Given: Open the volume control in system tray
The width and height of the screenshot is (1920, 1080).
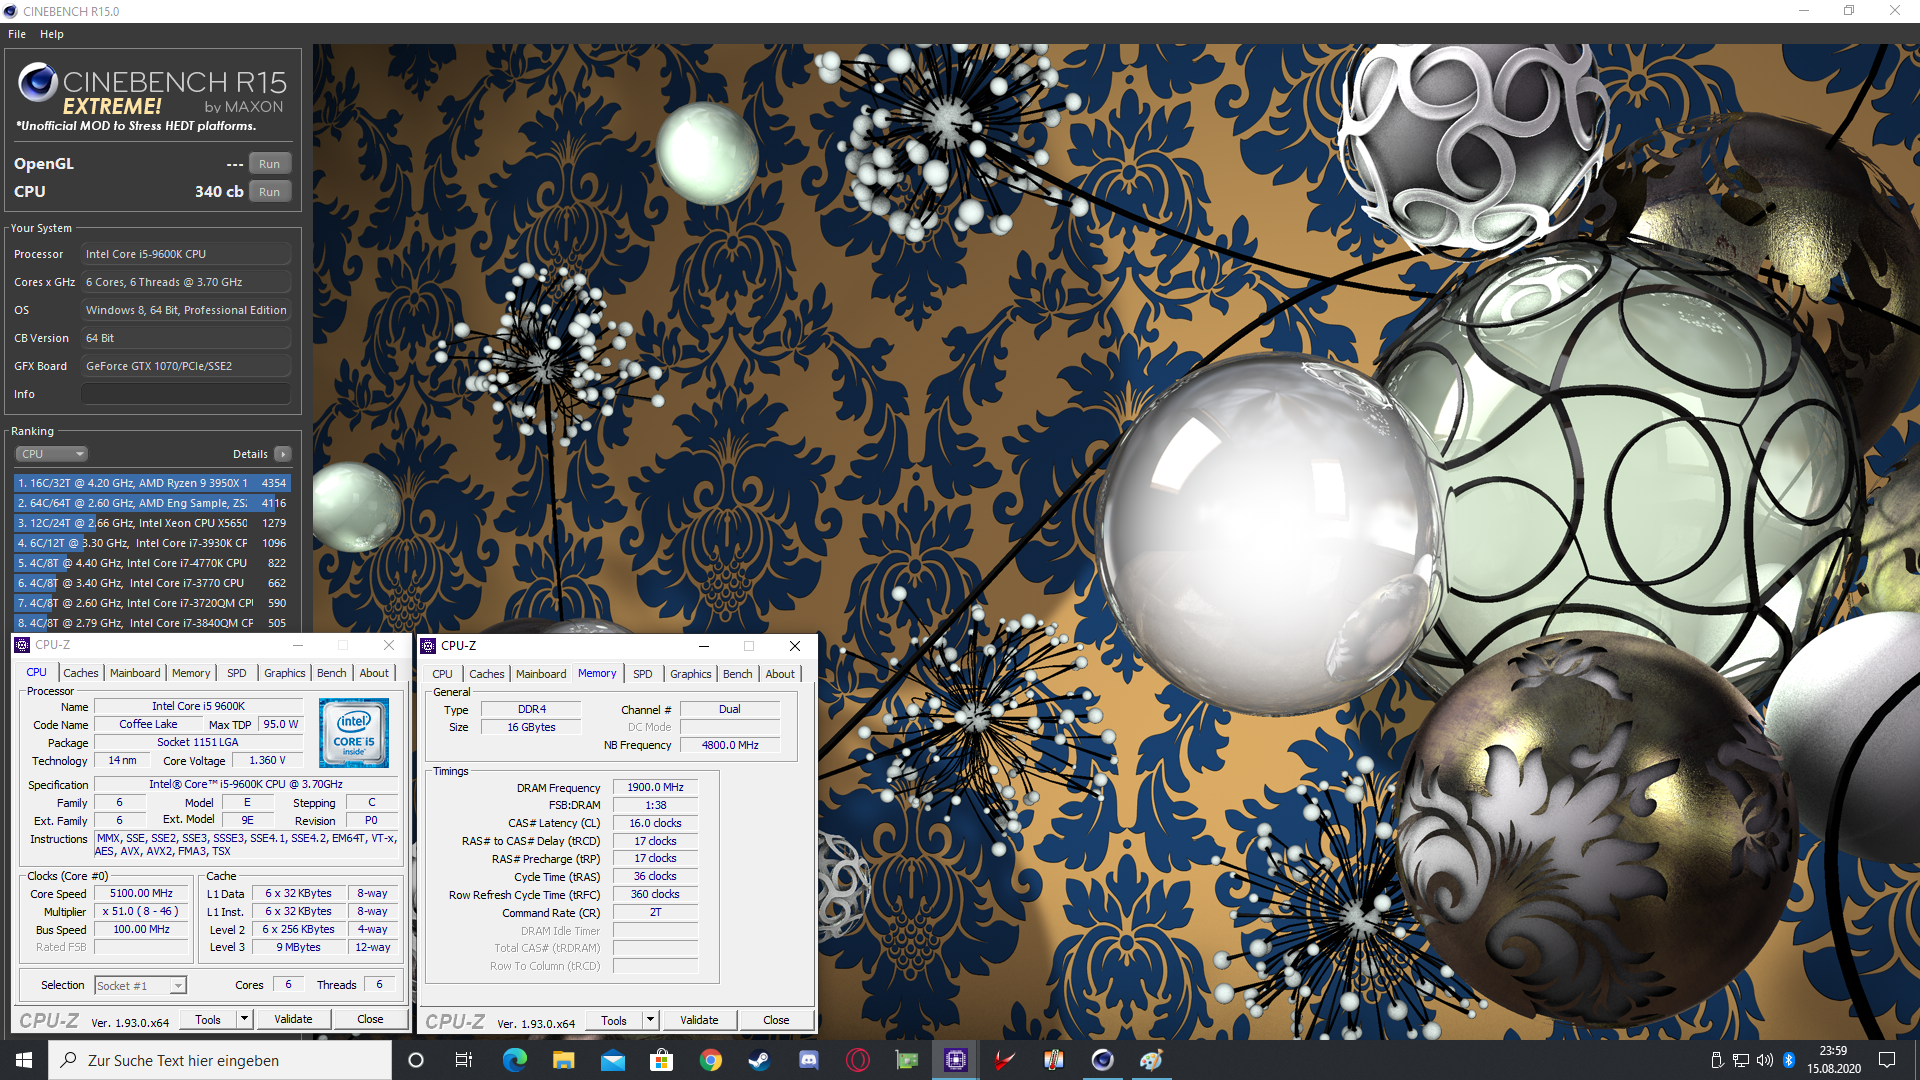Looking at the screenshot, I should coord(1765,1060).
